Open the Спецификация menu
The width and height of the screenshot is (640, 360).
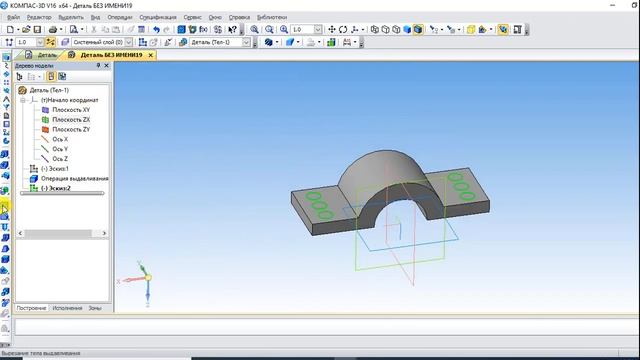point(158,17)
